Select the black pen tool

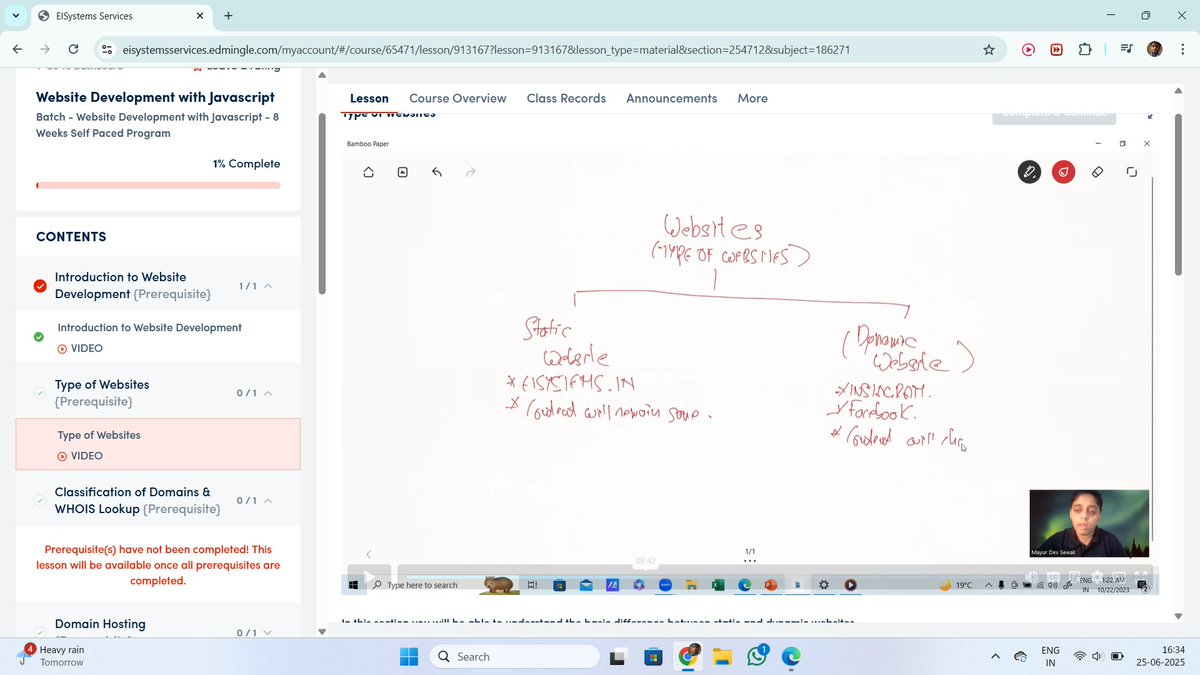1029,172
